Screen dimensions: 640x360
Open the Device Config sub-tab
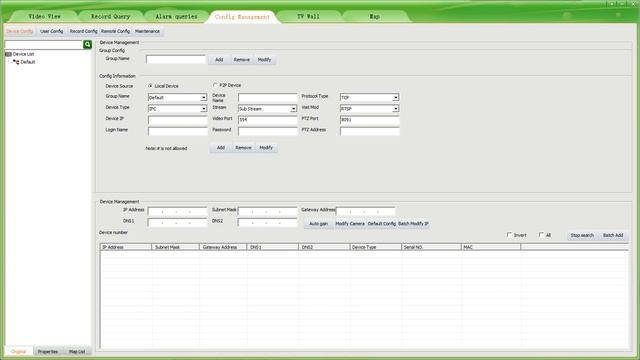20,31
